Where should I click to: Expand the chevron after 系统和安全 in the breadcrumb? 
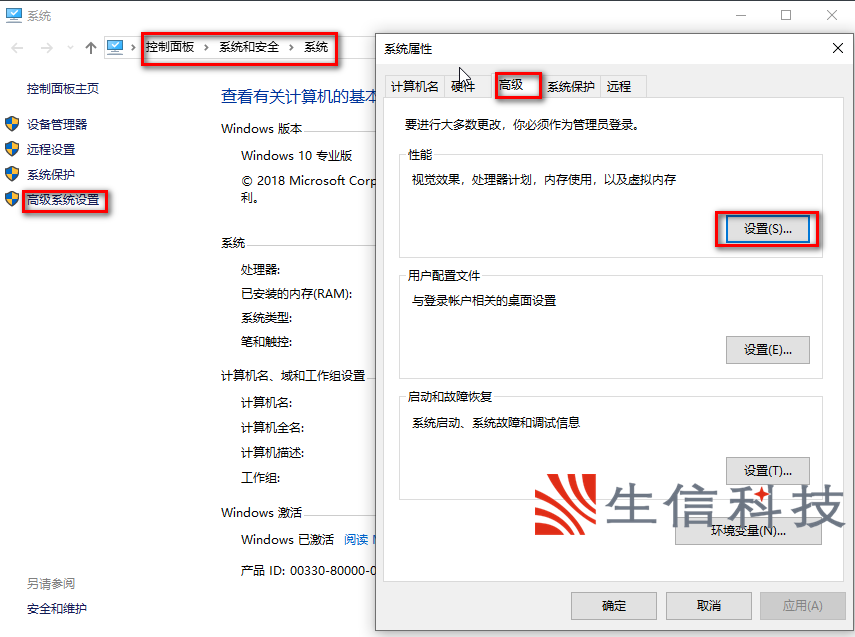tap(291, 48)
